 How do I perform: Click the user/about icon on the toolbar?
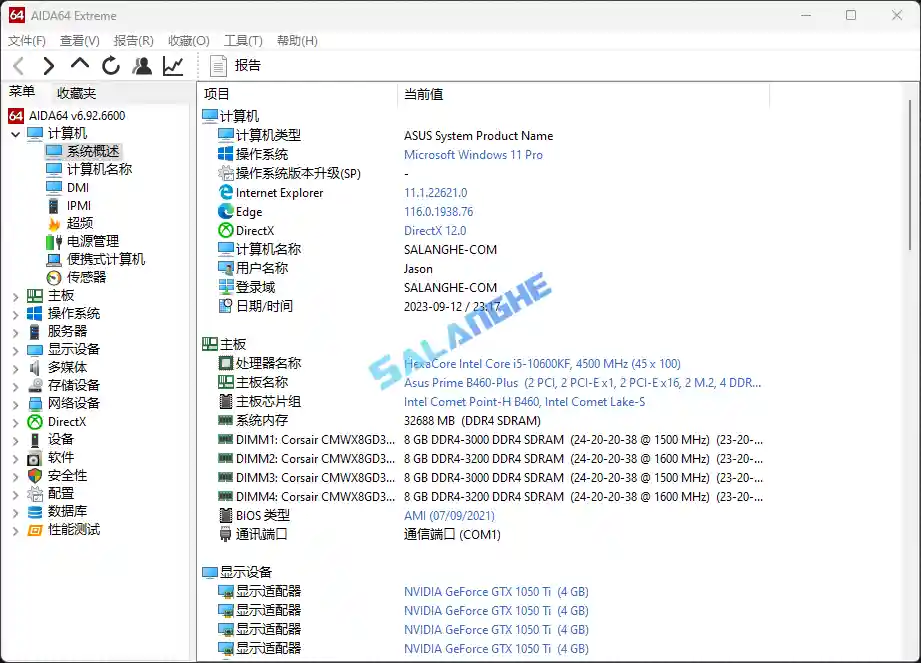coord(141,65)
